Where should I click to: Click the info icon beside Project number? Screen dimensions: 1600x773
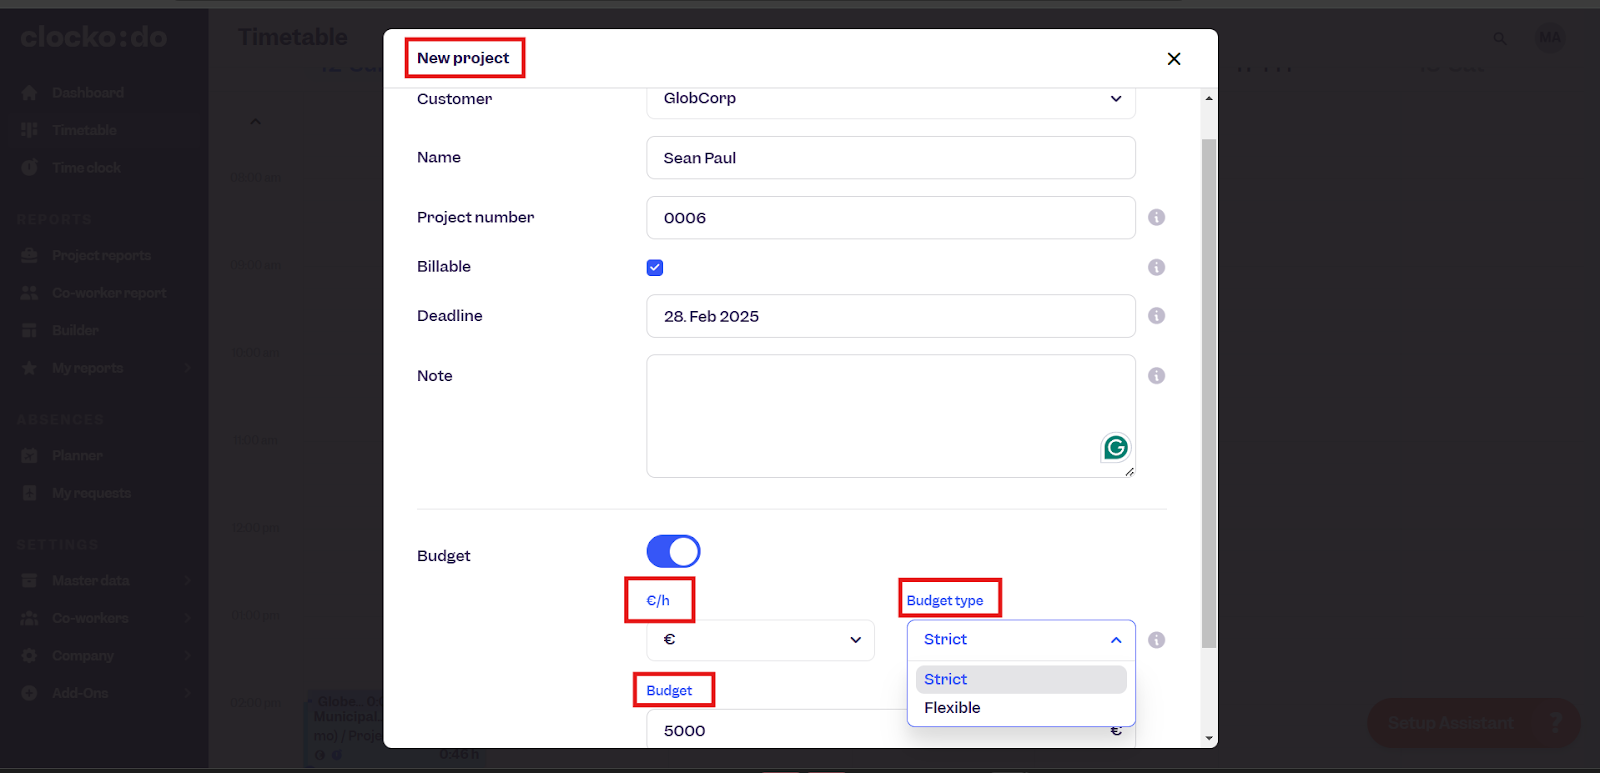[x=1156, y=217]
